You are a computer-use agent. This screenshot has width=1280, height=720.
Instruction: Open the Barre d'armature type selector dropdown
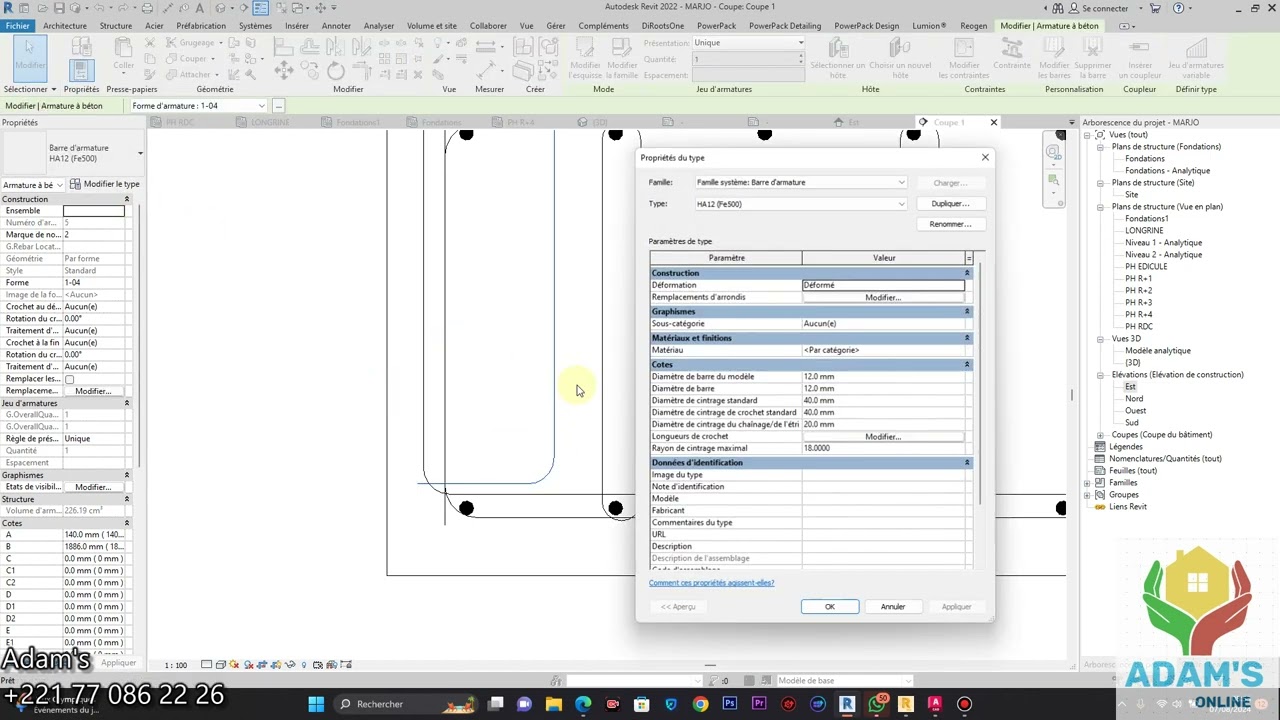point(140,153)
